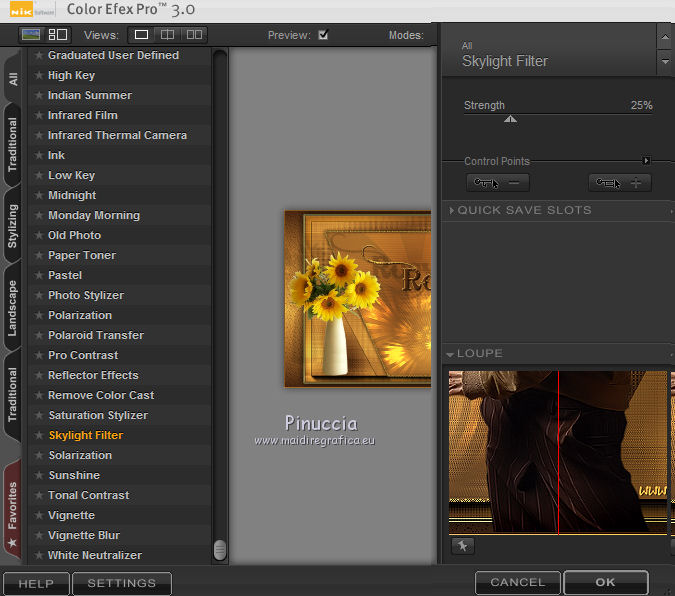Screen dimensions: 675x596
Task: Favorite star for Sunshine
Action: (39, 475)
